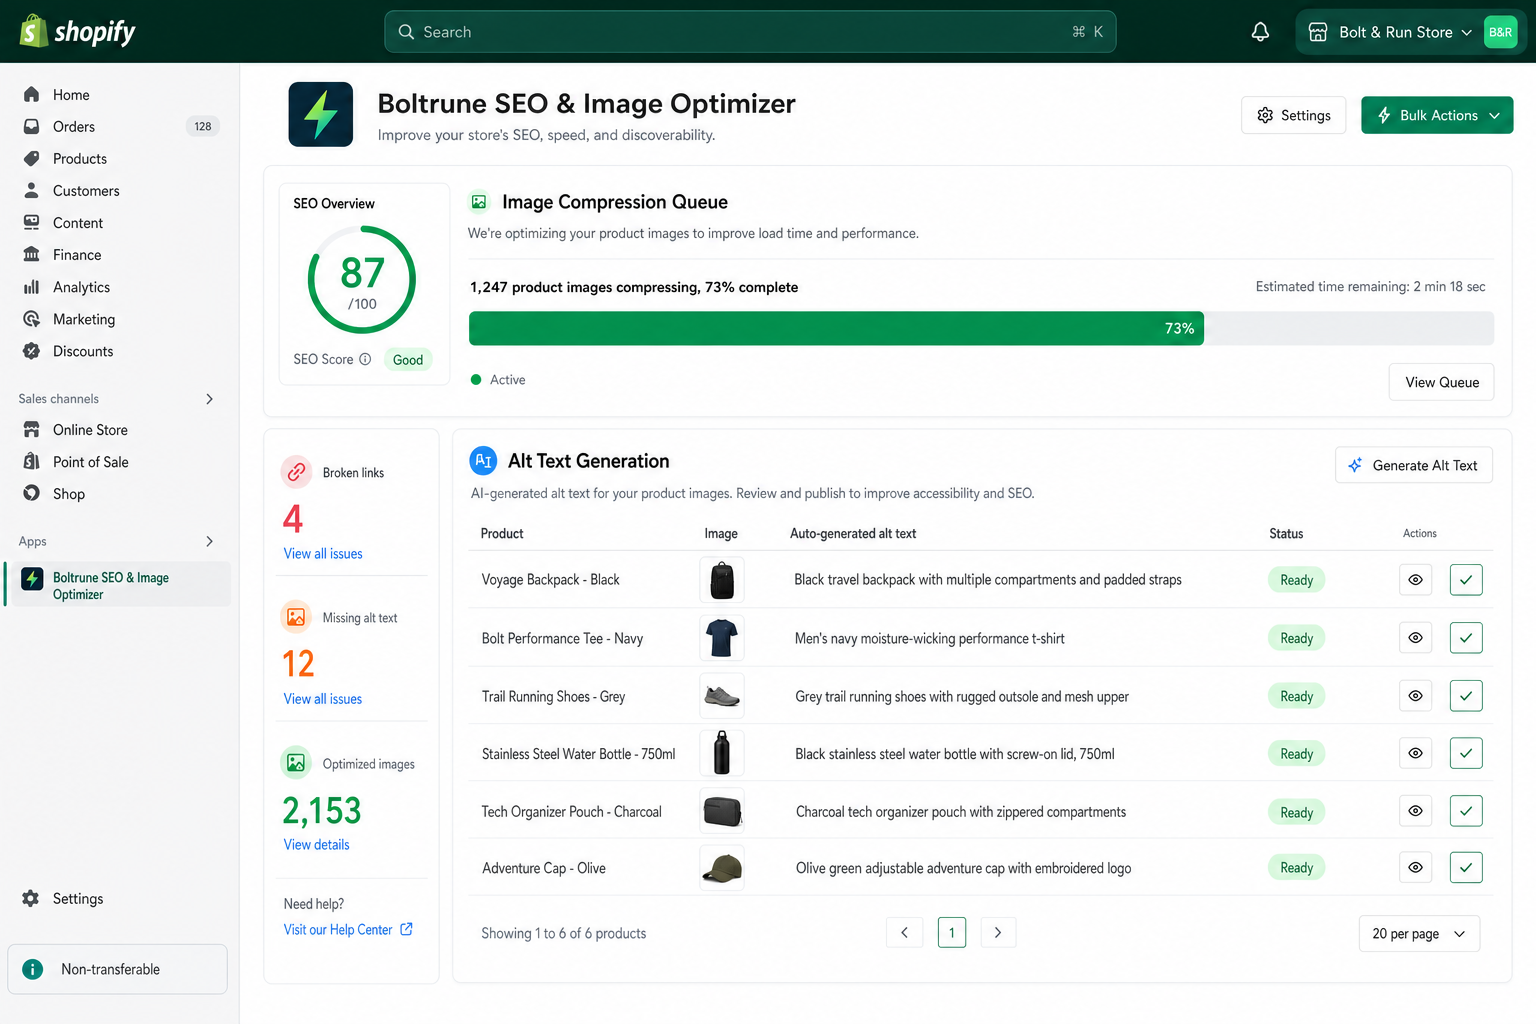Preview alt text for Adventure Cap - Olive
This screenshot has height=1024, width=1536.
pos(1415,867)
